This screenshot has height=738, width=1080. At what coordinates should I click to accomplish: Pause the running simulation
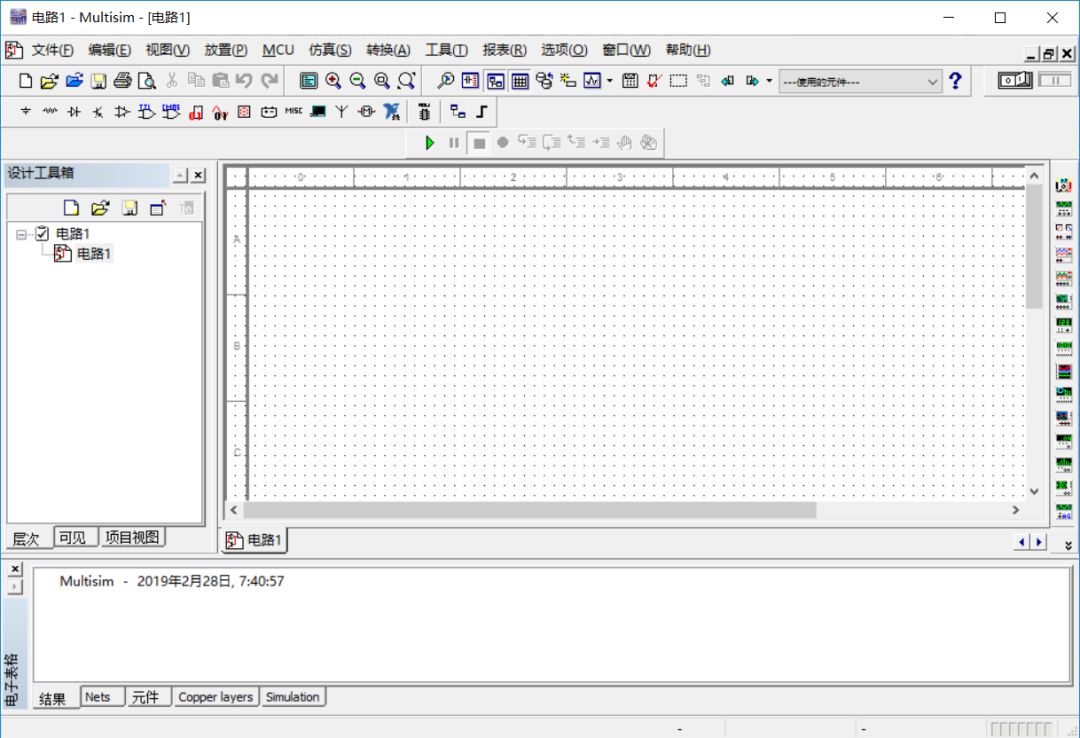(x=453, y=143)
